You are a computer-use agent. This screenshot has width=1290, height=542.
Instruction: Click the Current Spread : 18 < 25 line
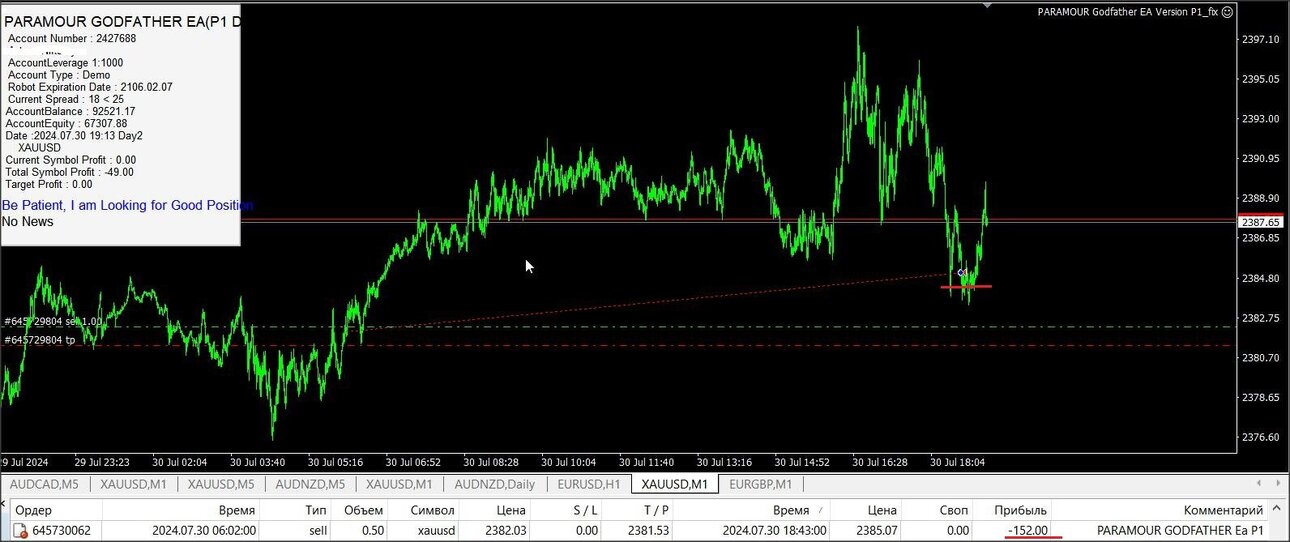66,99
